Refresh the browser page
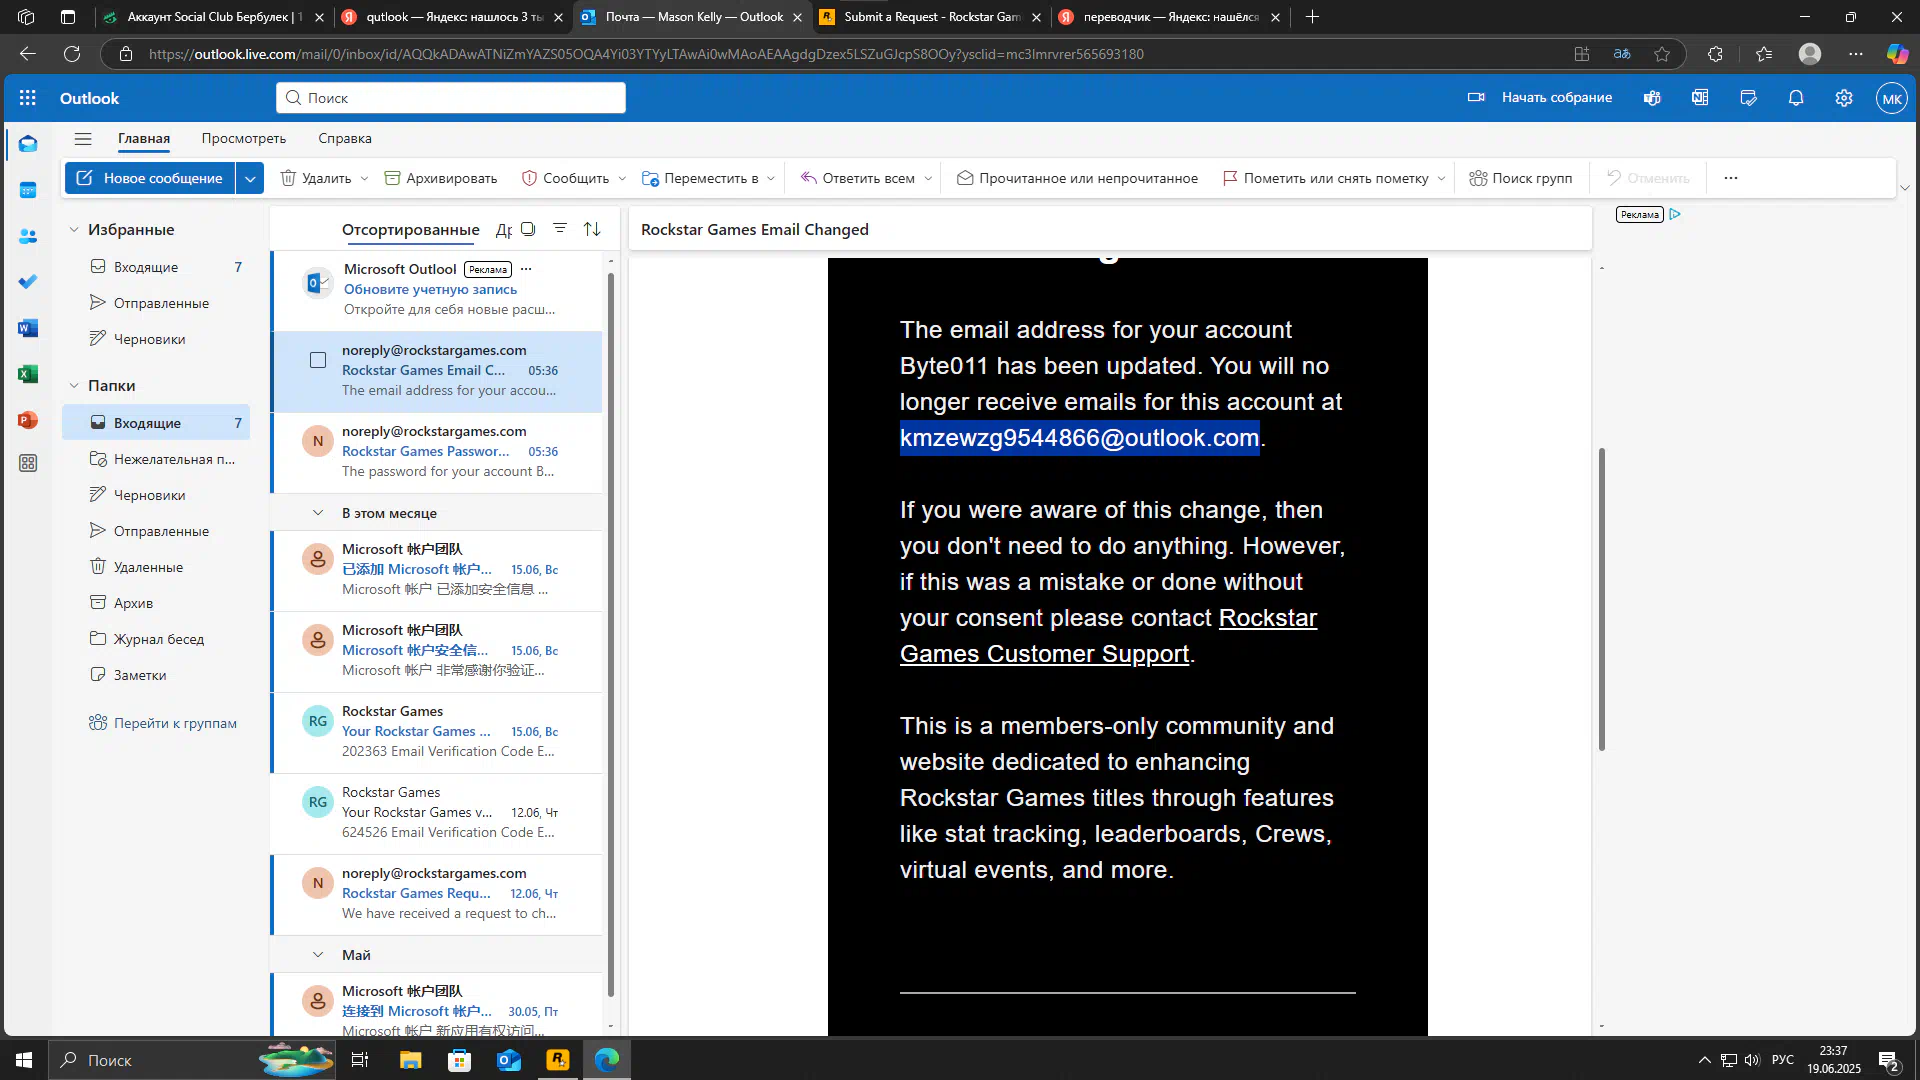The image size is (1920, 1080). (72, 54)
